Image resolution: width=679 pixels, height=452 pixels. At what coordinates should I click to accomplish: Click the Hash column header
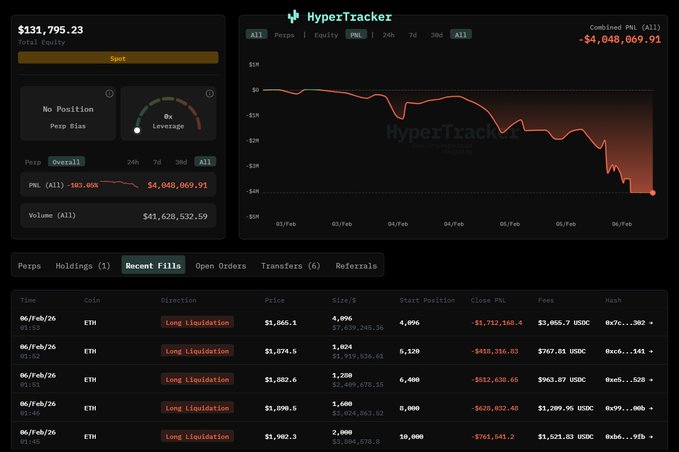pos(613,300)
